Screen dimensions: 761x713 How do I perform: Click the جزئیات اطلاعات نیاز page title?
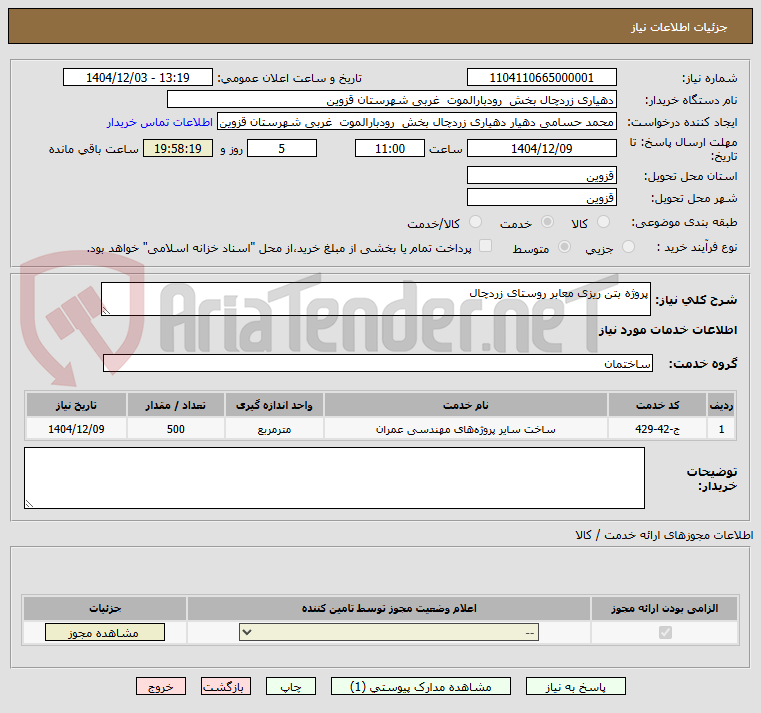point(679,27)
